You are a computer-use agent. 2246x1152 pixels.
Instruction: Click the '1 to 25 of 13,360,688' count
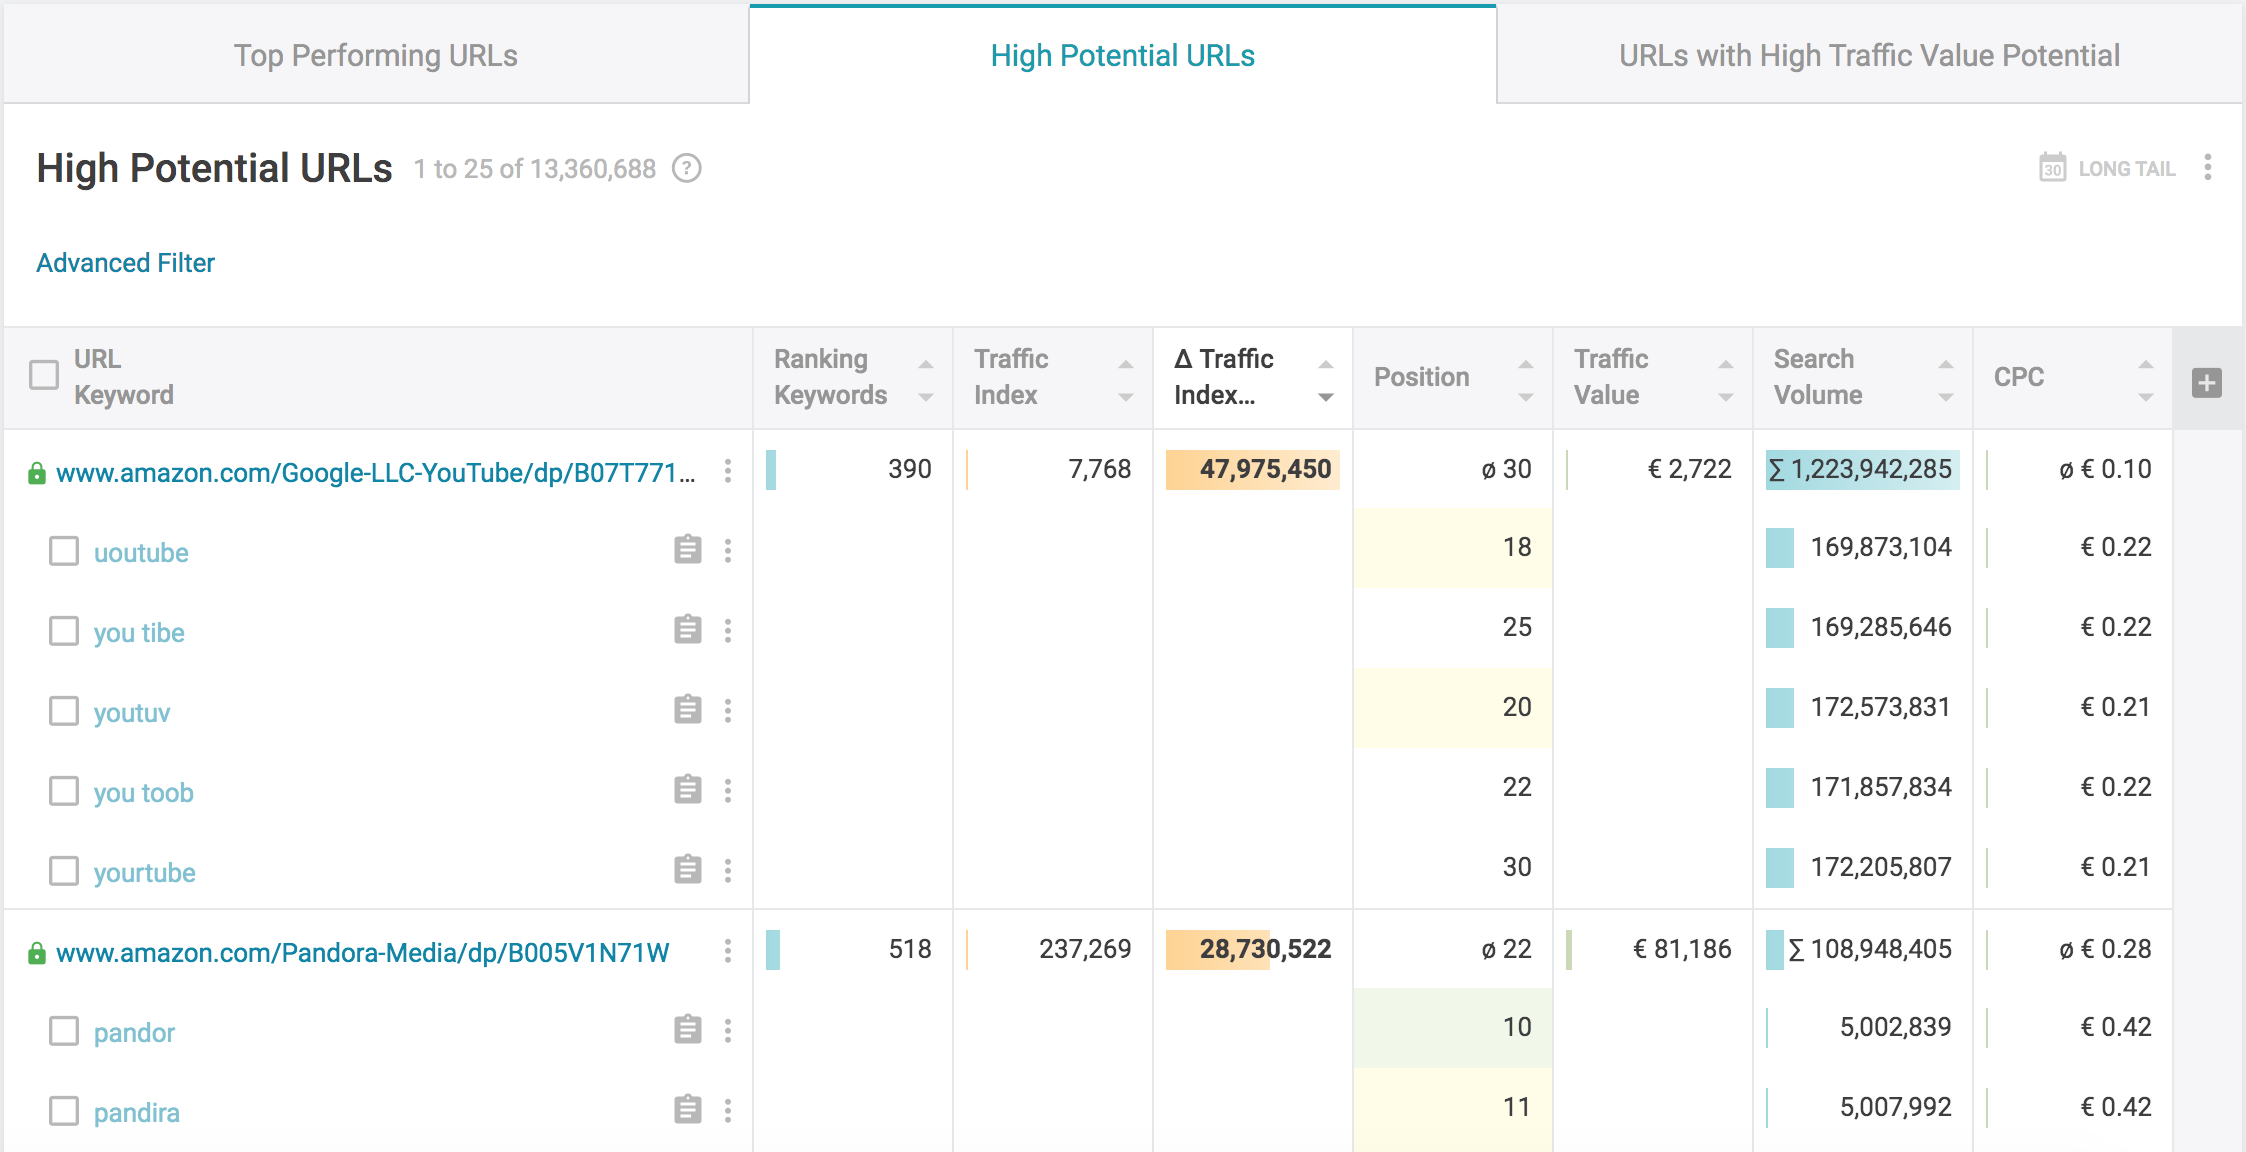click(x=535, y=169)
